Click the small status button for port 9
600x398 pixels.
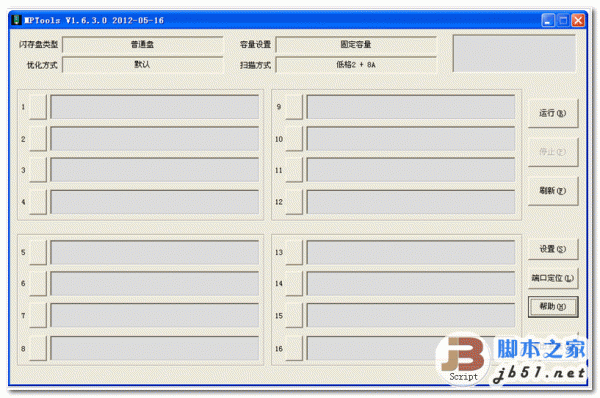pos(294,107)
